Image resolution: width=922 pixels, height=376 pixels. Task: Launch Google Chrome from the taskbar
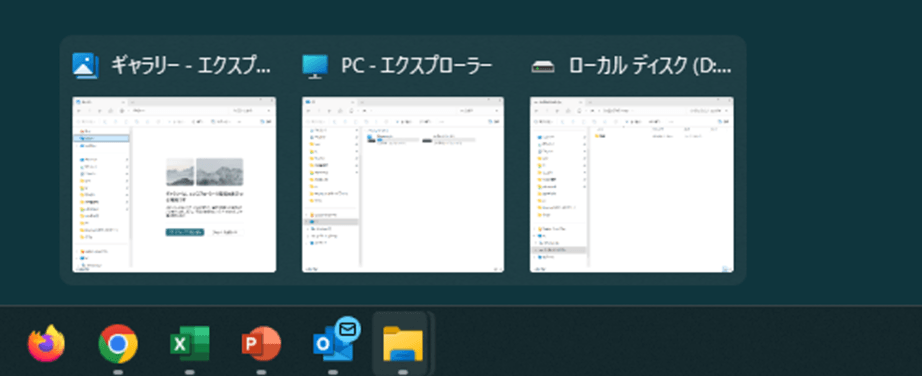(118, 344)
